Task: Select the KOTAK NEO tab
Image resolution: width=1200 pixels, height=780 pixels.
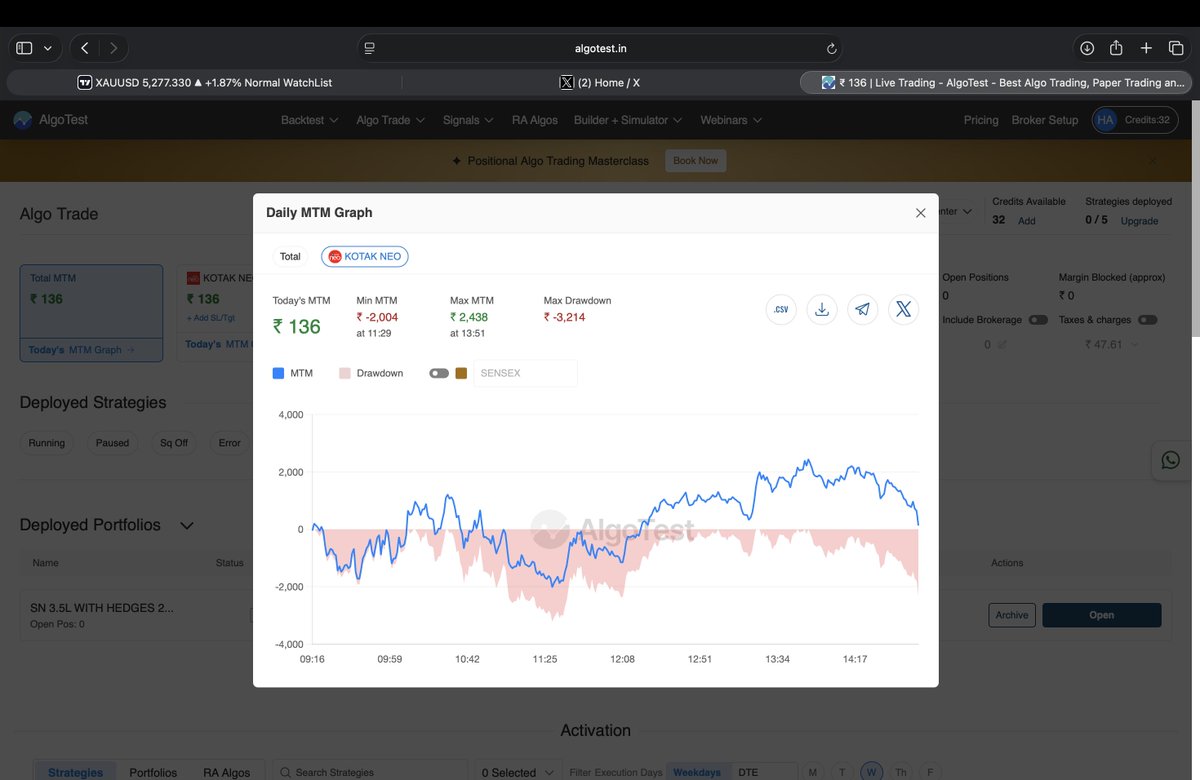Action: click(365, 257)
